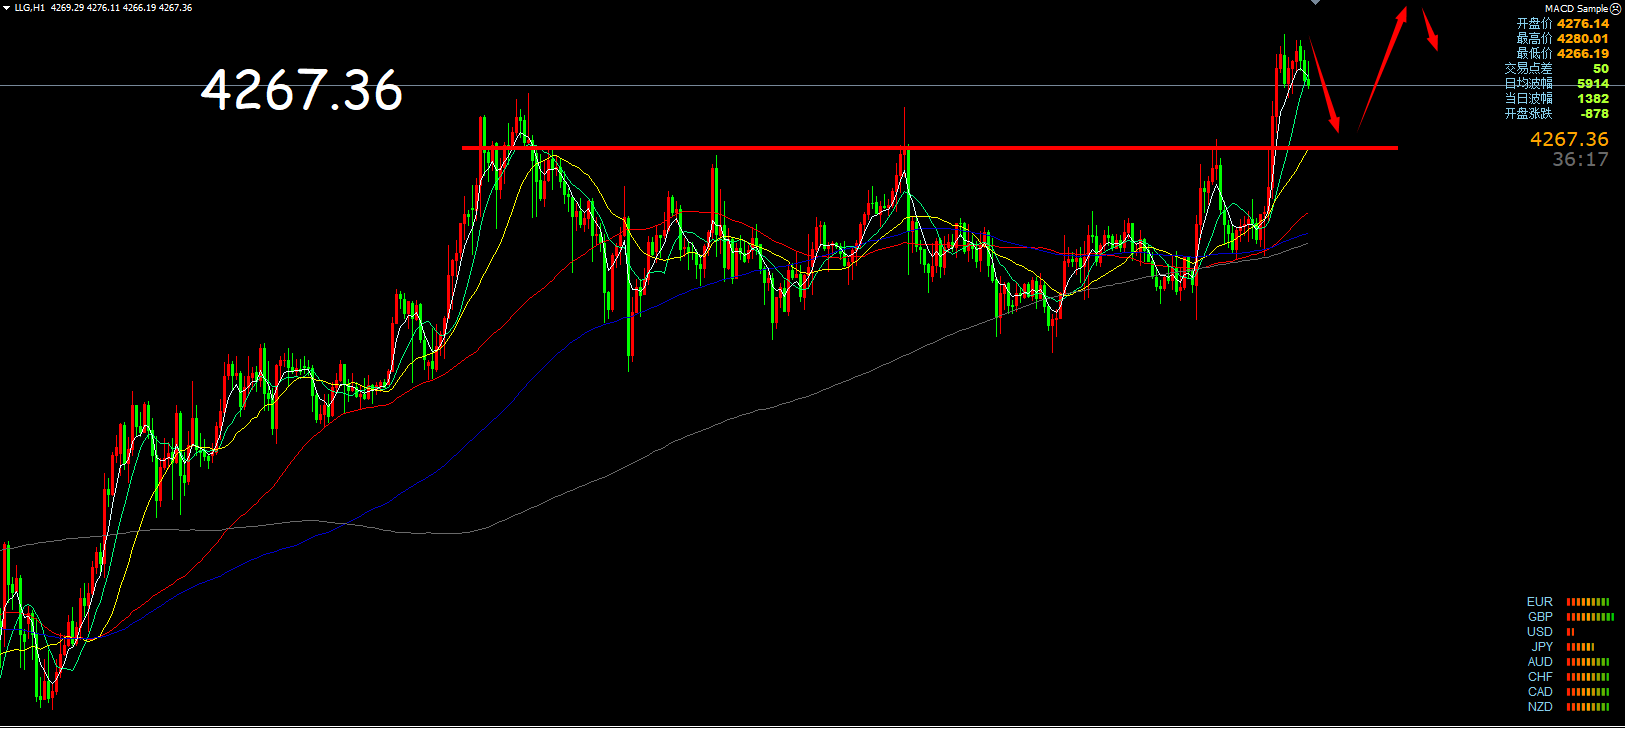Click the 36:17 candle countdown timer

pos(1580,159)
